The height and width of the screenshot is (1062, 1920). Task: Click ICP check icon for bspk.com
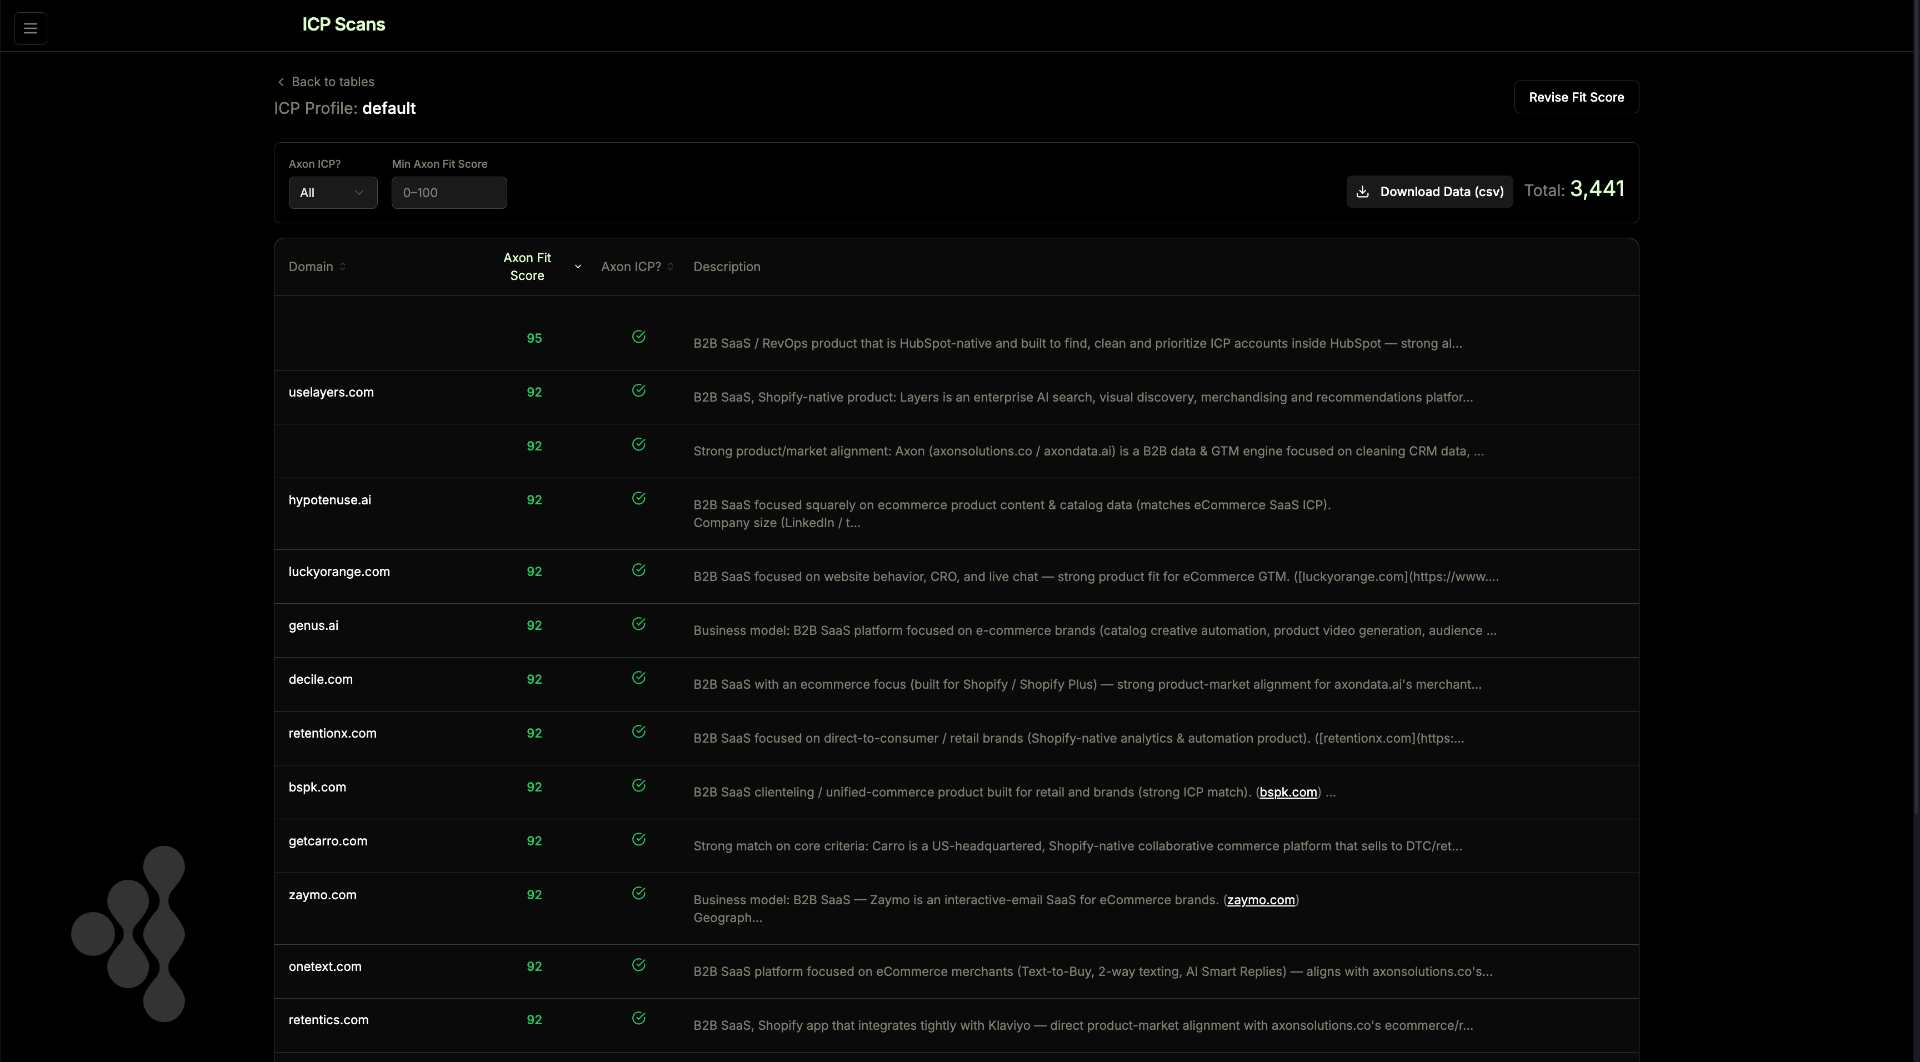click(x=639, y=786)
